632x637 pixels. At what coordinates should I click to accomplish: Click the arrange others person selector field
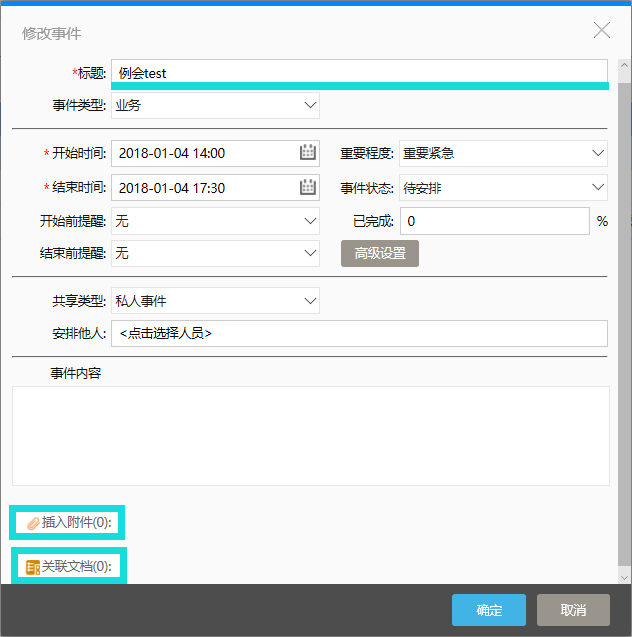[358, 333]
